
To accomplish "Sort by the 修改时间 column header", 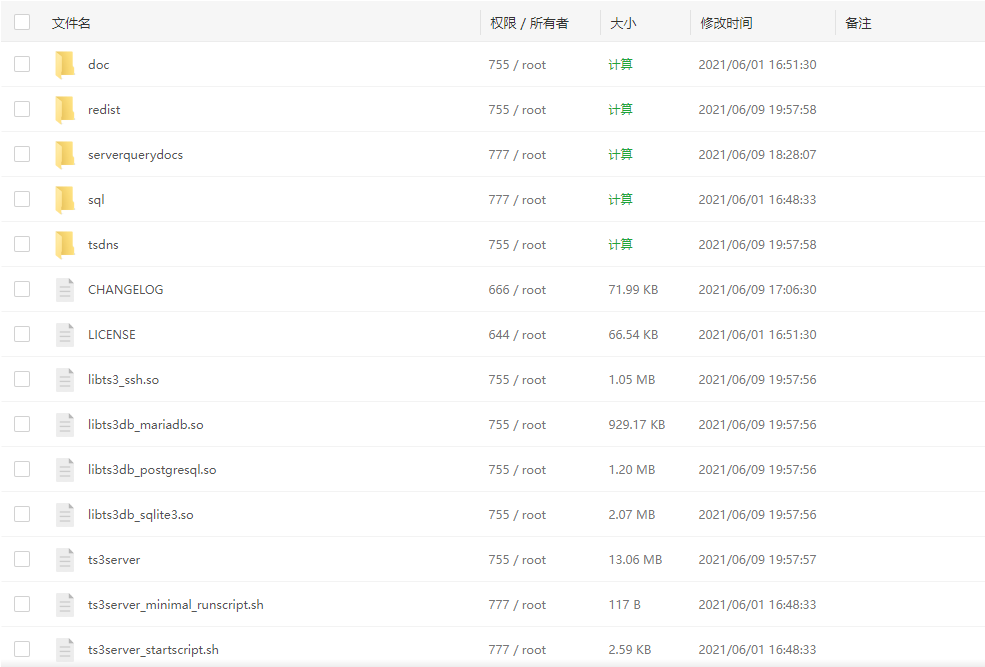I will pyautogui.click(x=726, y=23).
